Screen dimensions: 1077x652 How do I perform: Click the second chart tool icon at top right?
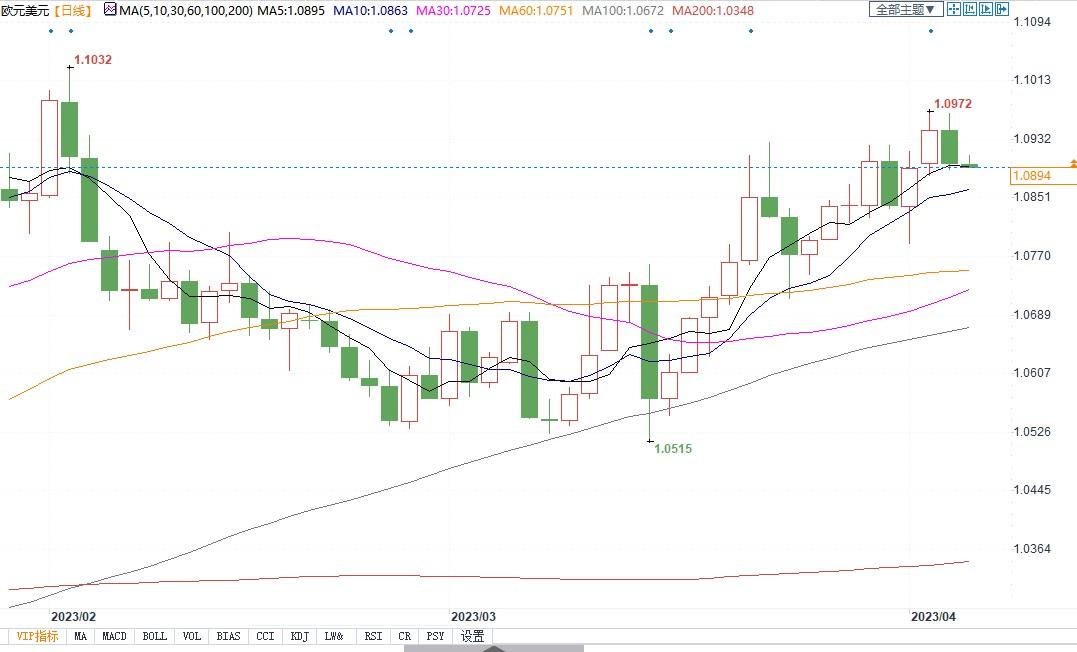tap(970, 10)
